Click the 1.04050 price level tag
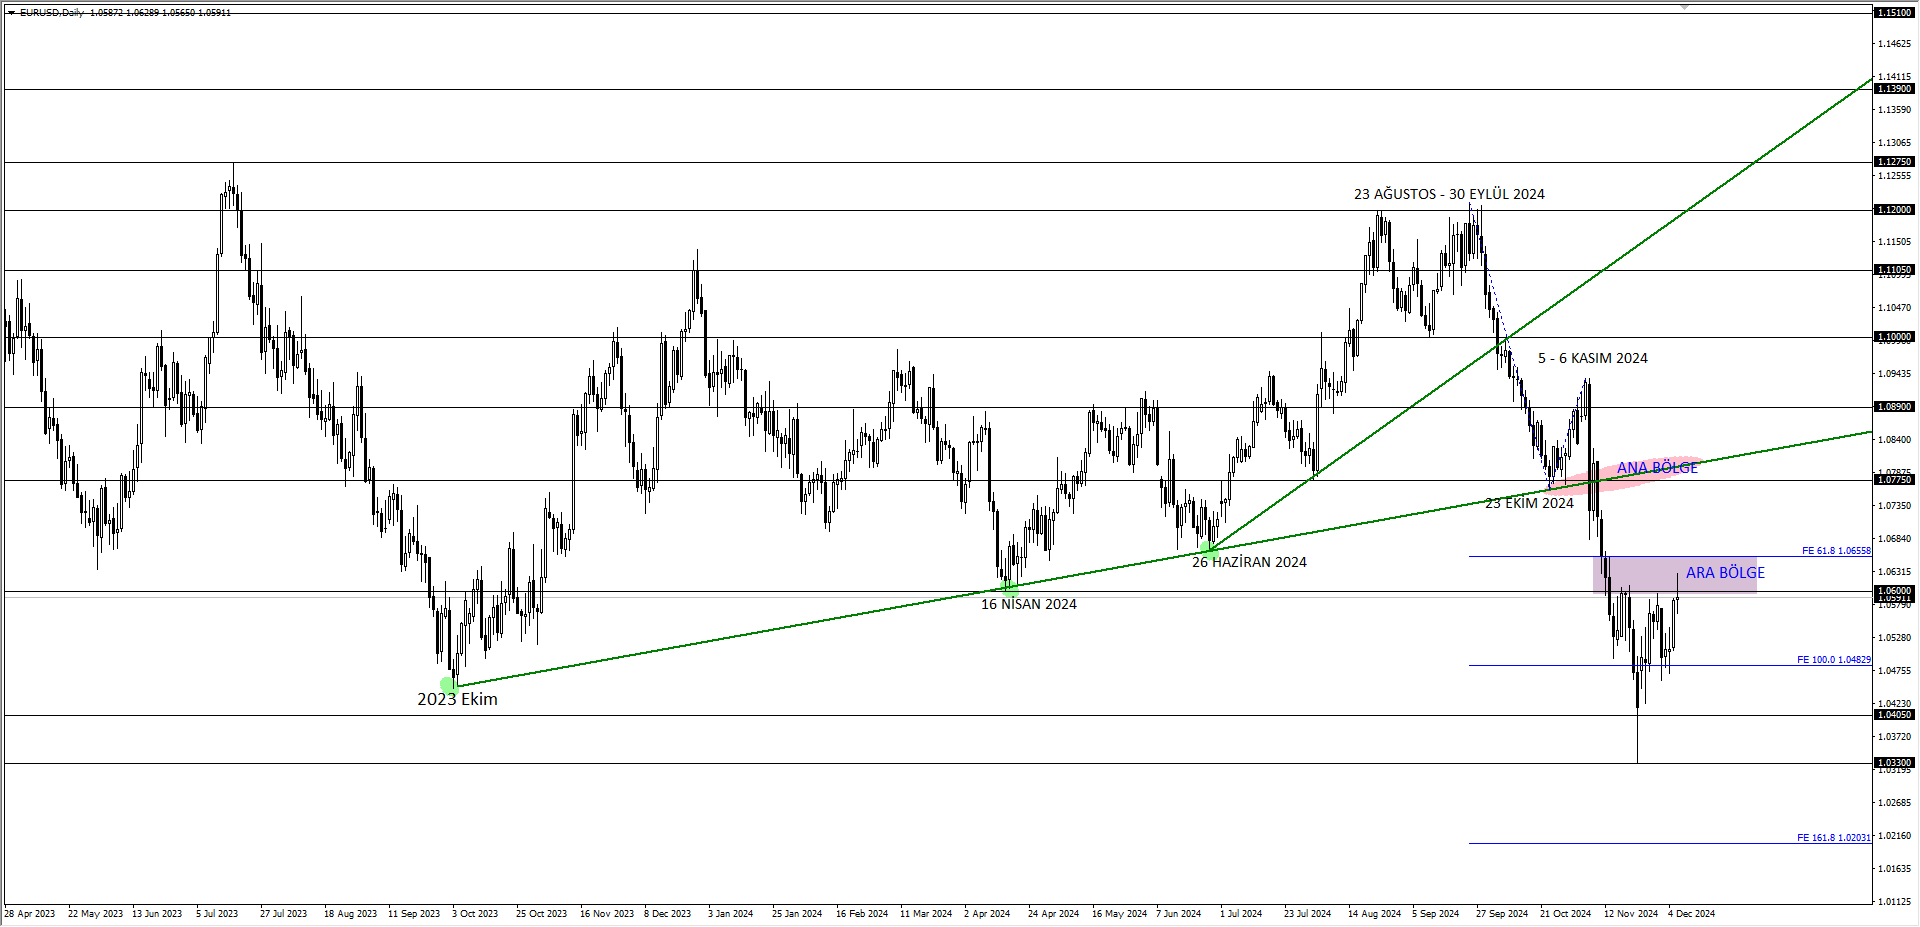Viewport: 1920px width, 927px height. click(x=1894, y=715)
